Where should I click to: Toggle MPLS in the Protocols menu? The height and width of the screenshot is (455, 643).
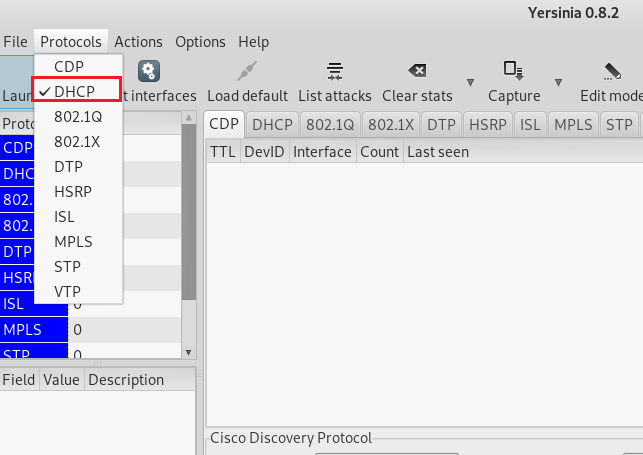pos(78,242)
